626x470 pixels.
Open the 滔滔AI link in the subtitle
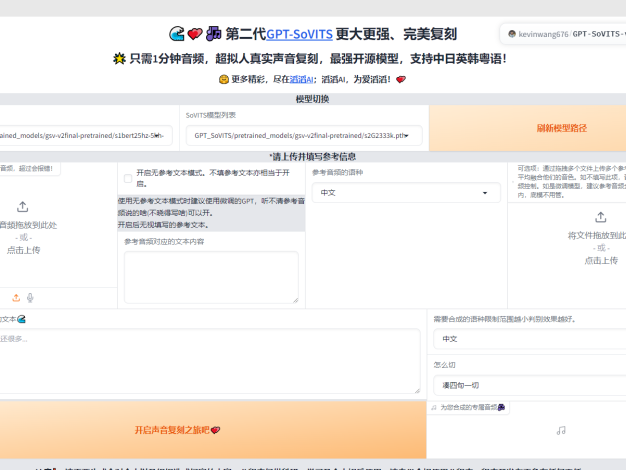[301, 79]
